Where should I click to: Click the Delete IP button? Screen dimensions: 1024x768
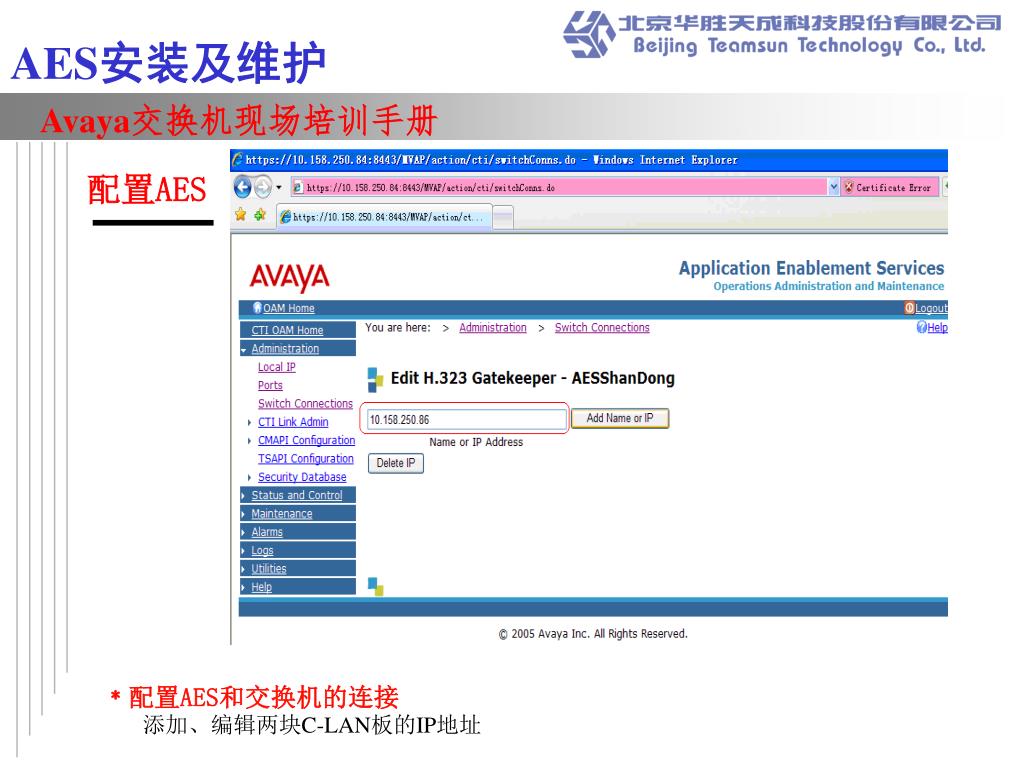point(396,463)
